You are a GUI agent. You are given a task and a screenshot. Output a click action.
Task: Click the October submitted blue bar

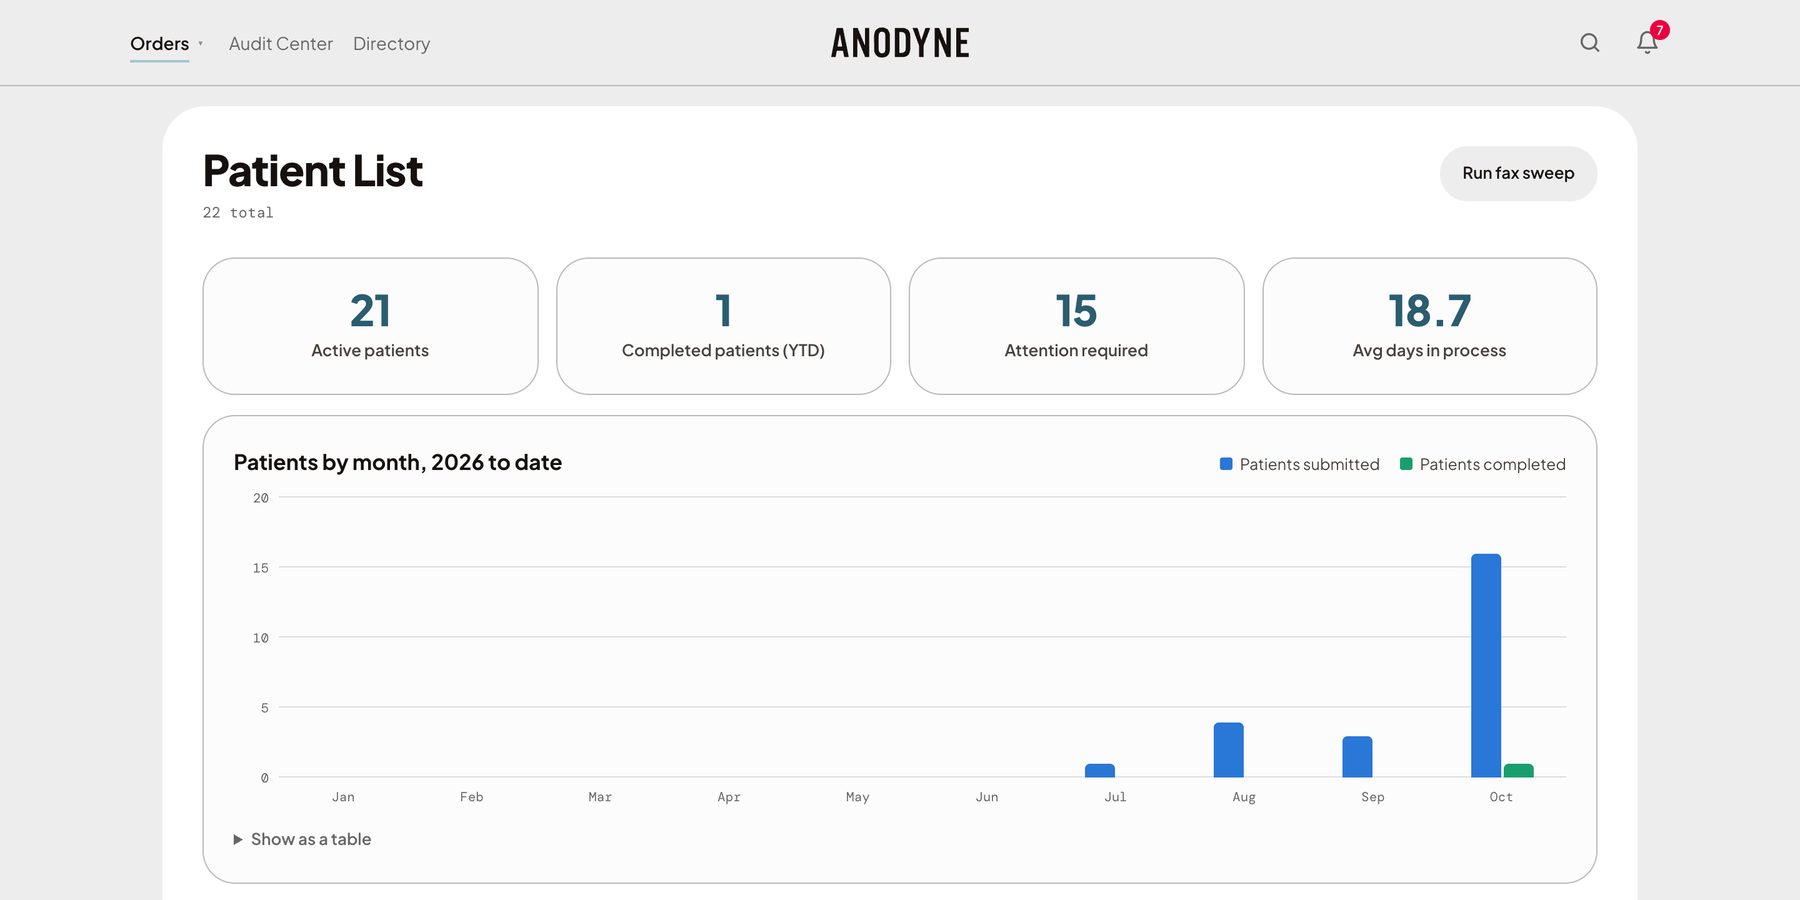click(1486, 665)
